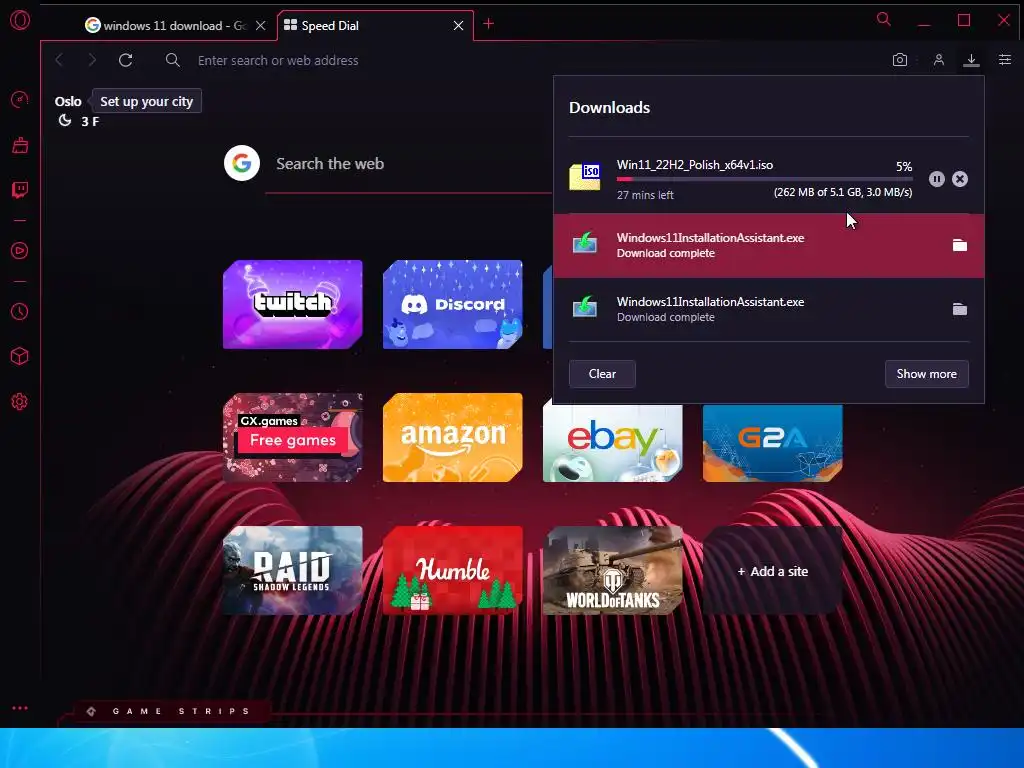Open Player icon in sidebar
This screenshot has width=1024, height=768.
20,251
